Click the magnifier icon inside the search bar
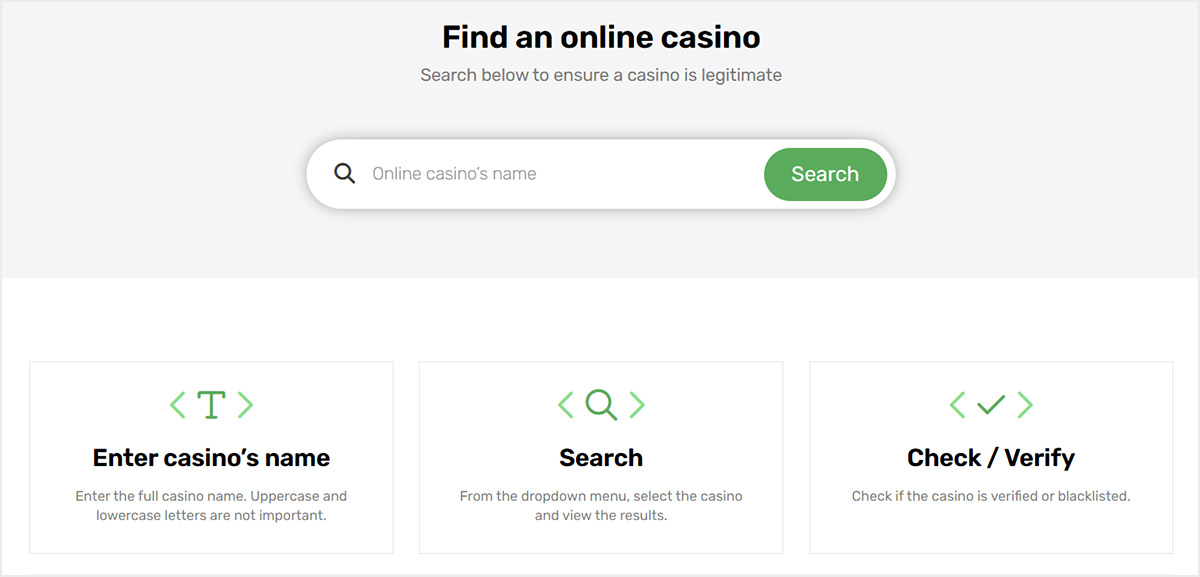 pyautogui.click(x=345, y=174)
